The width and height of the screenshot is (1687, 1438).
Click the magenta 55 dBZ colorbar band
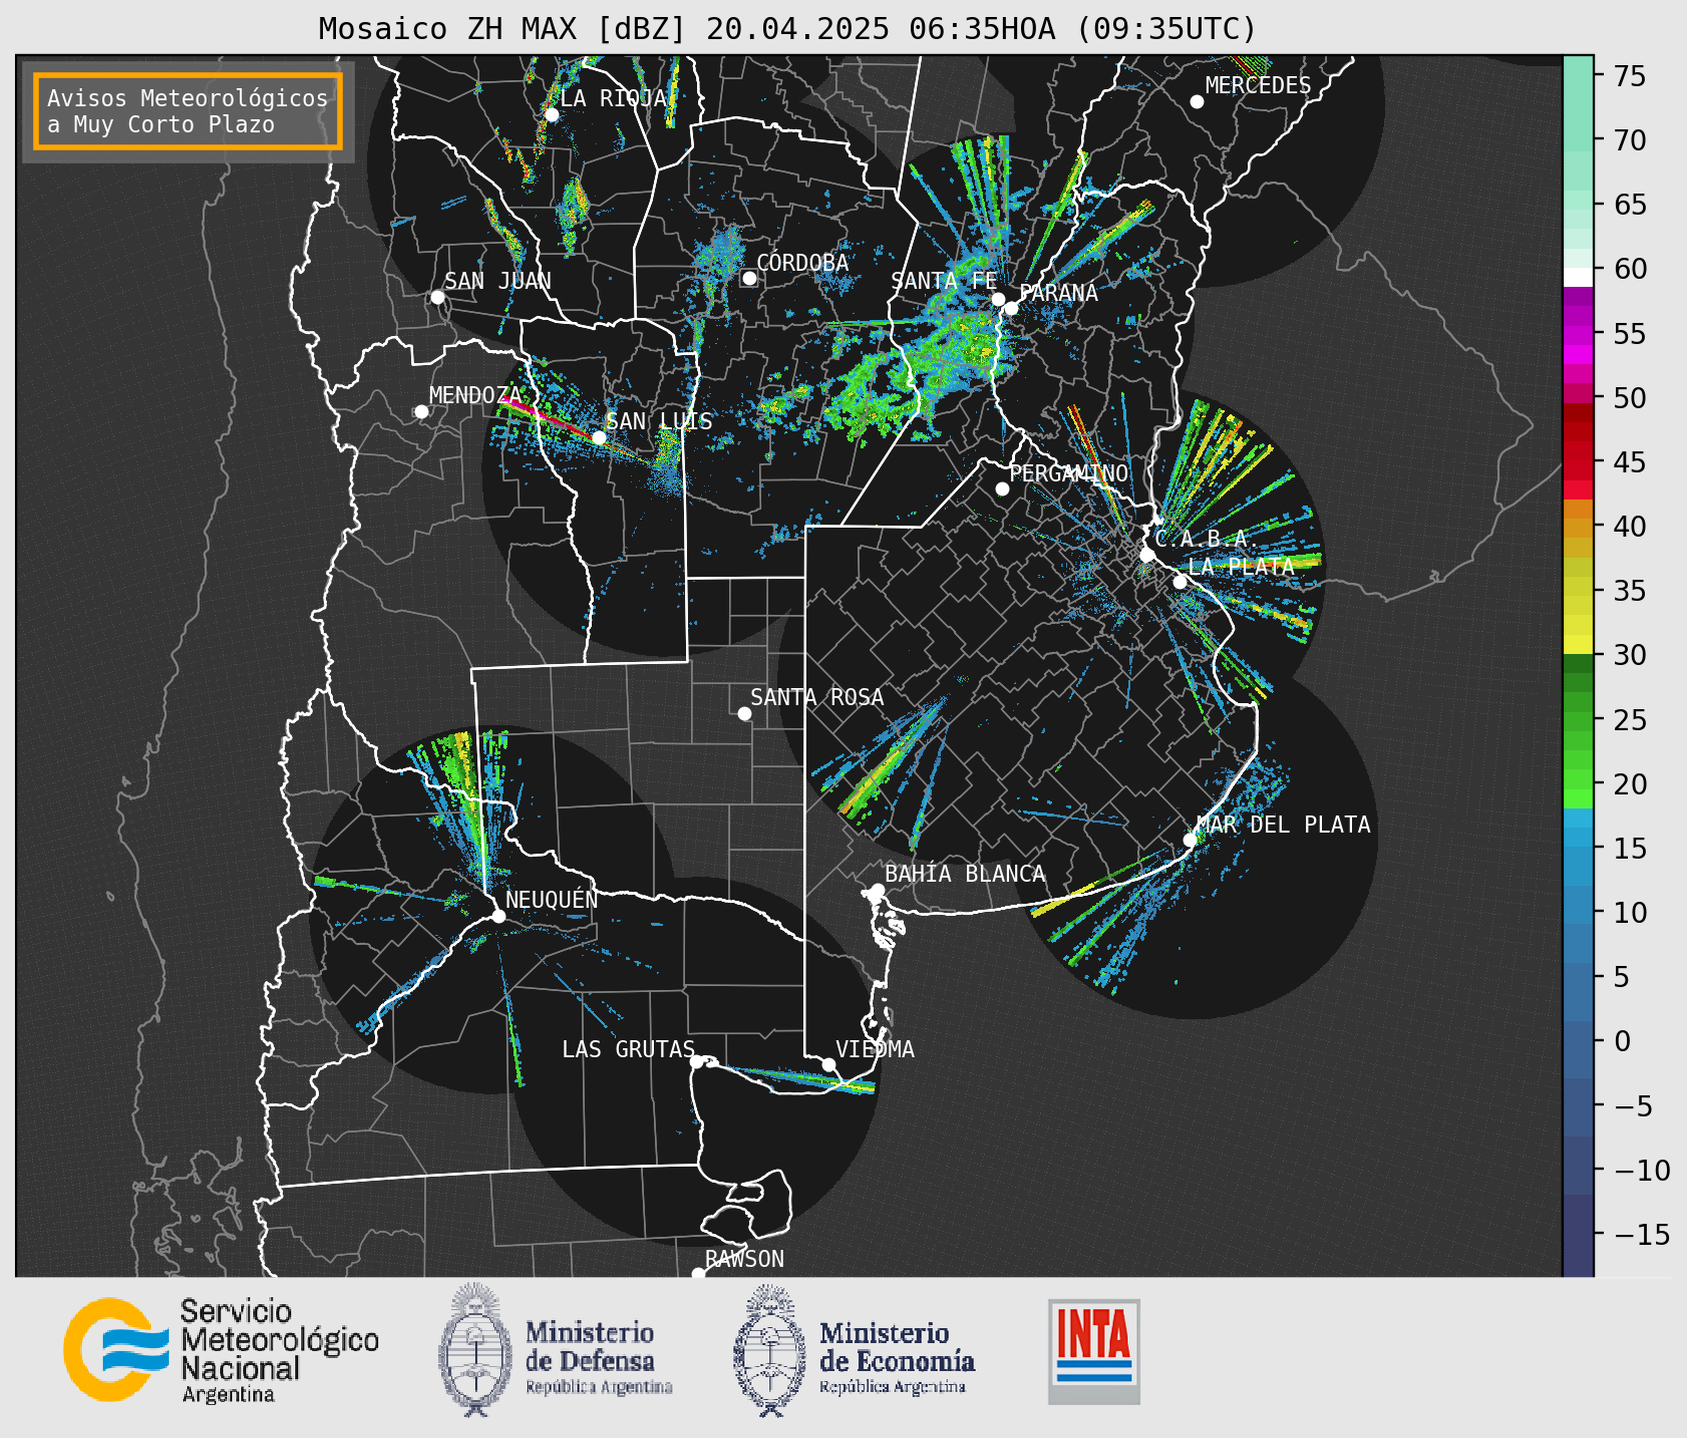point(1578,334)
